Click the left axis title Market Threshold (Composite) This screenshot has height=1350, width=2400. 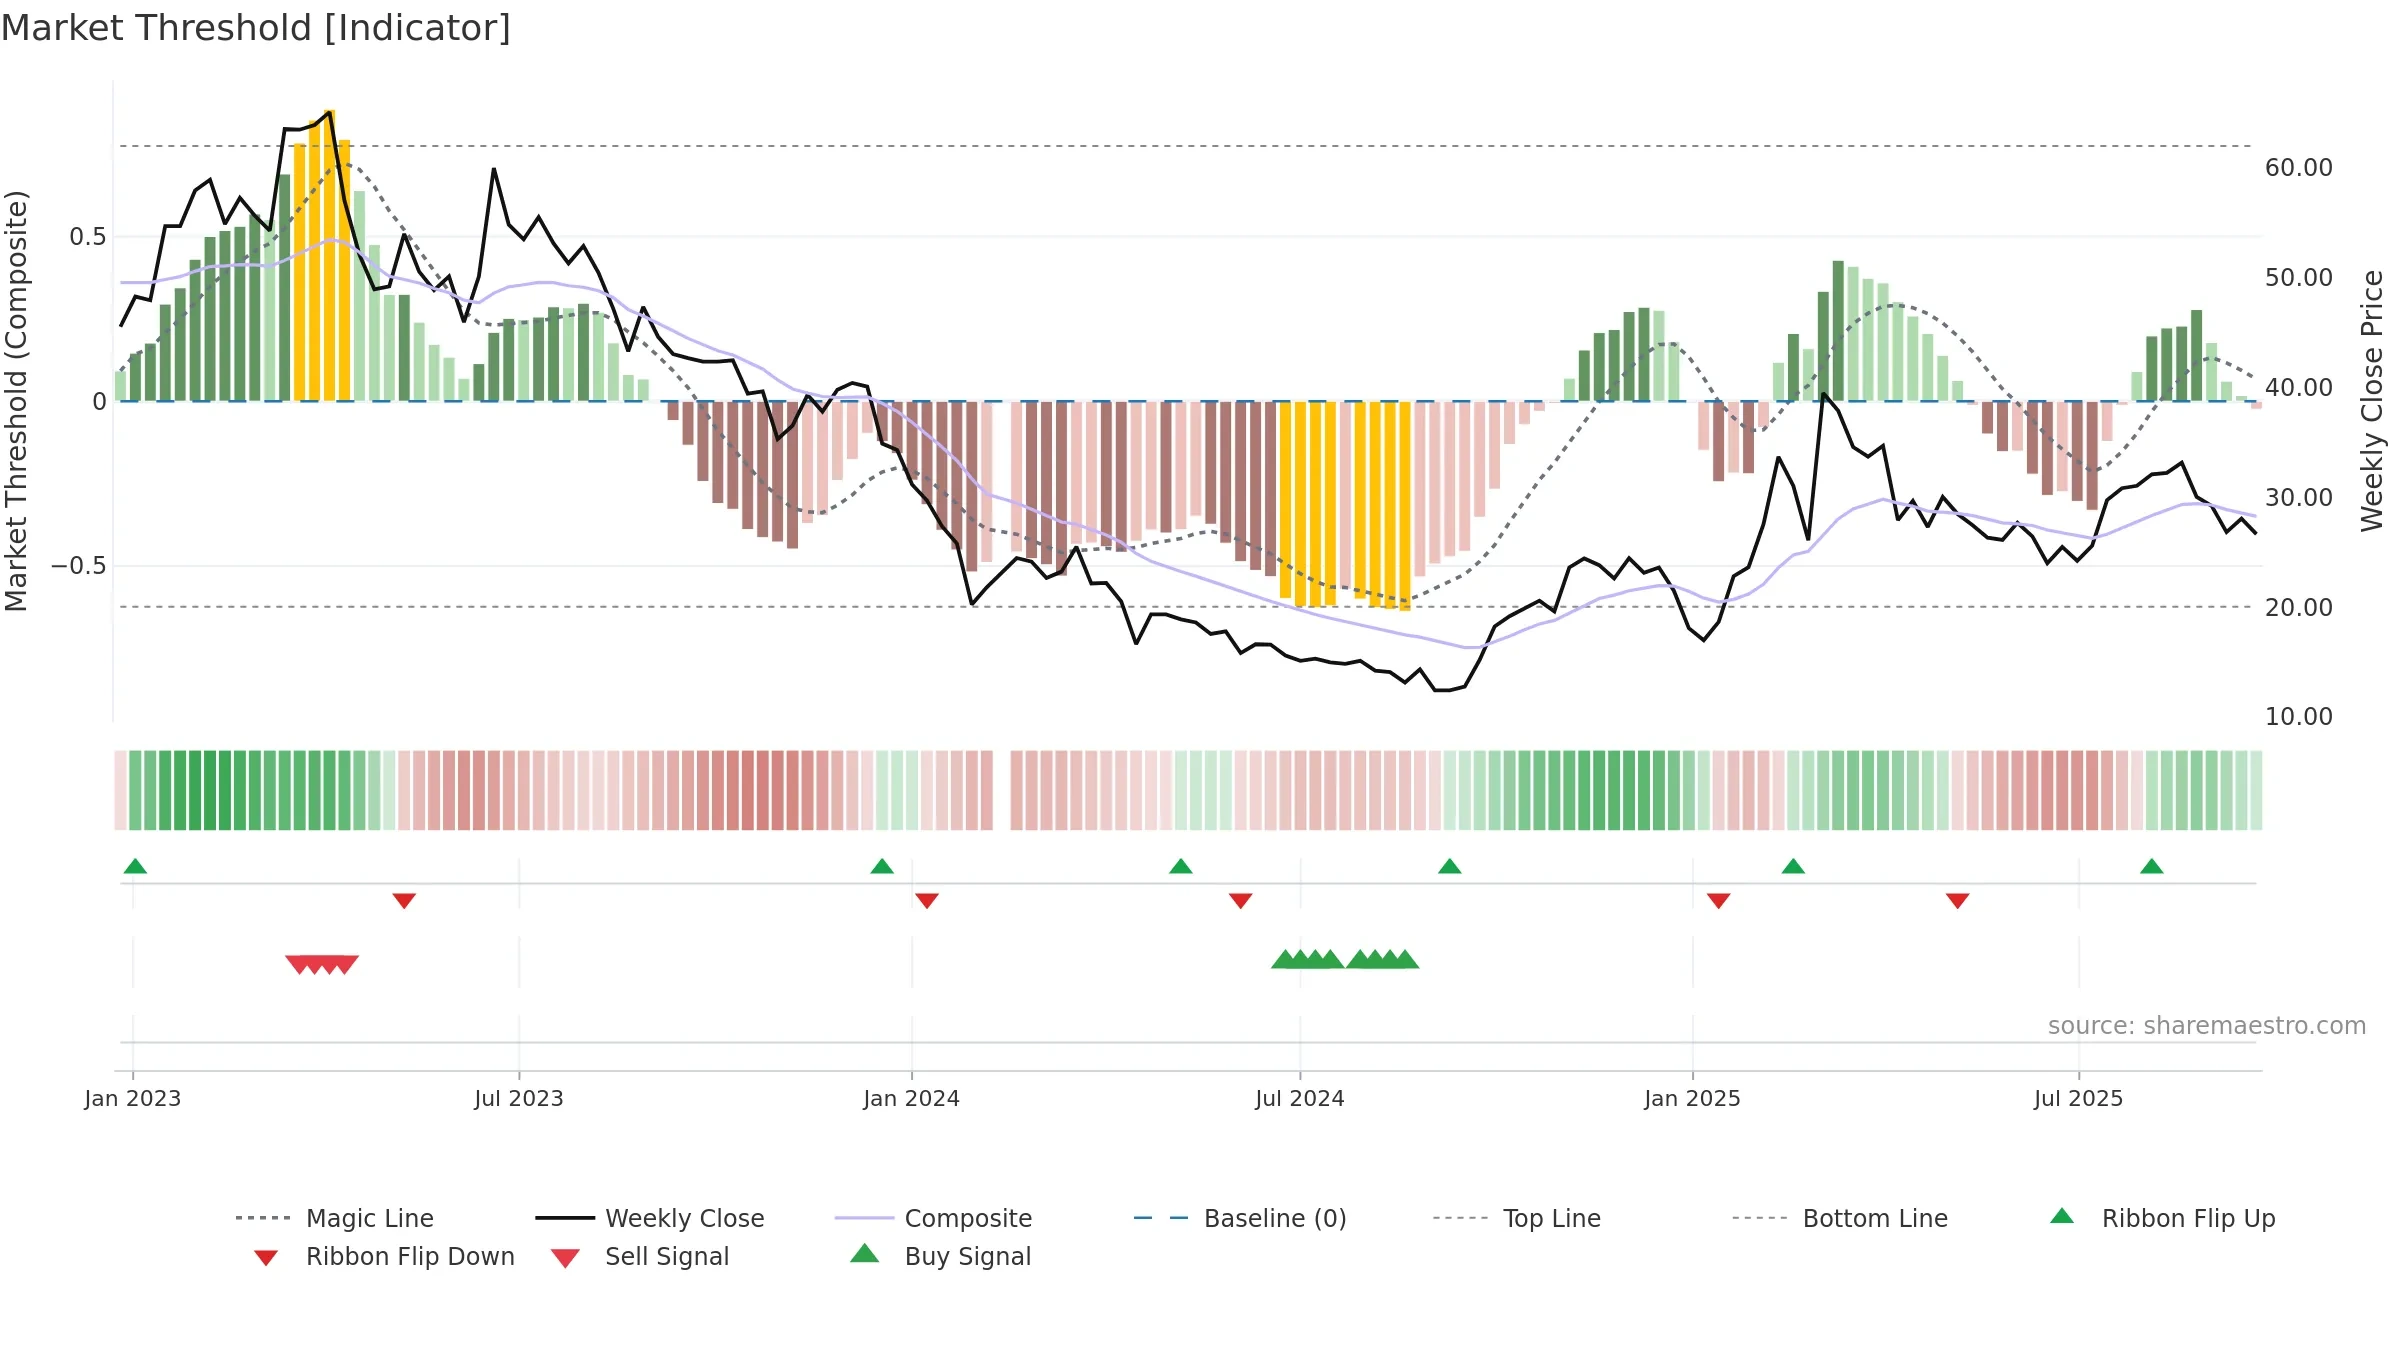[x=16, y=401]
